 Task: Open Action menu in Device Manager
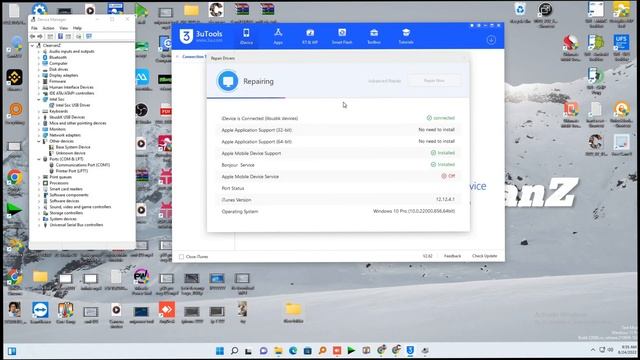(48, 28)
